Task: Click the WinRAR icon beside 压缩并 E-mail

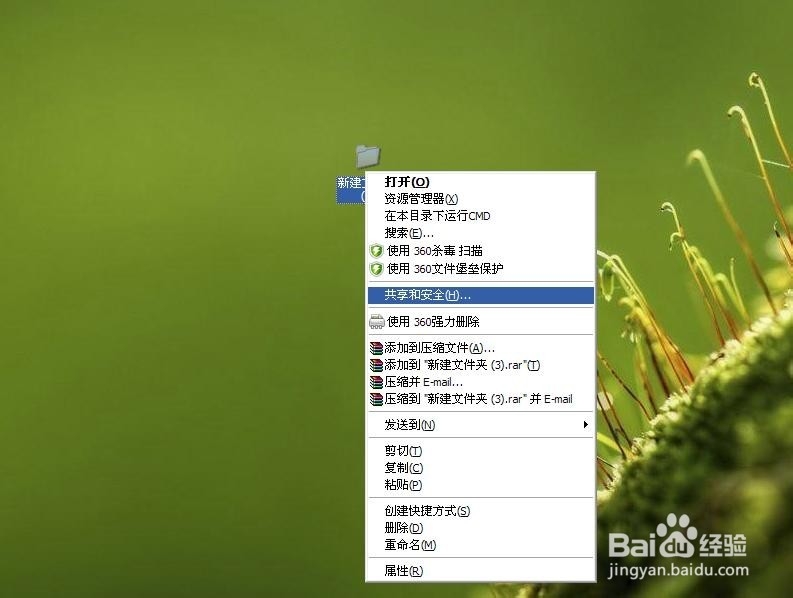Action: (376, 382)
